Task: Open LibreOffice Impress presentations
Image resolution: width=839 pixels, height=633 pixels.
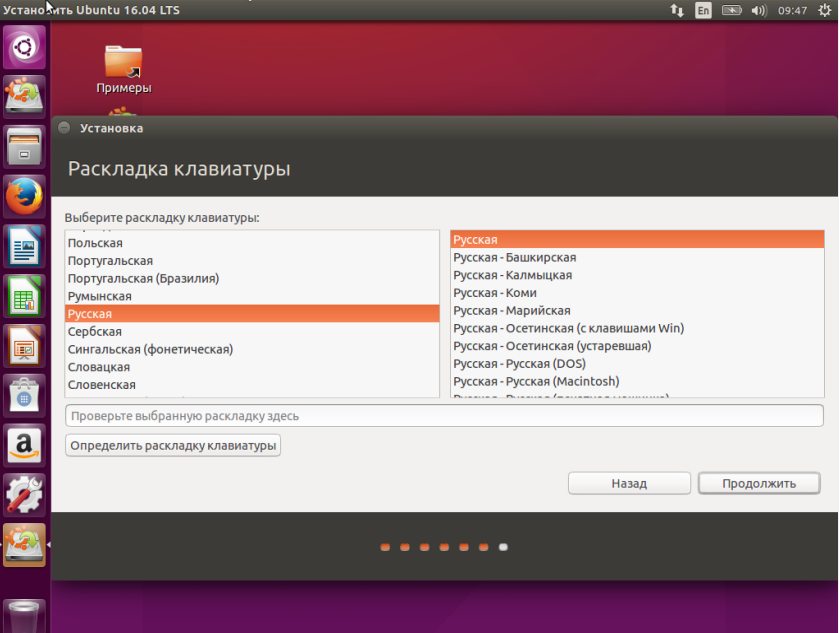Action: tap(25, 346)
